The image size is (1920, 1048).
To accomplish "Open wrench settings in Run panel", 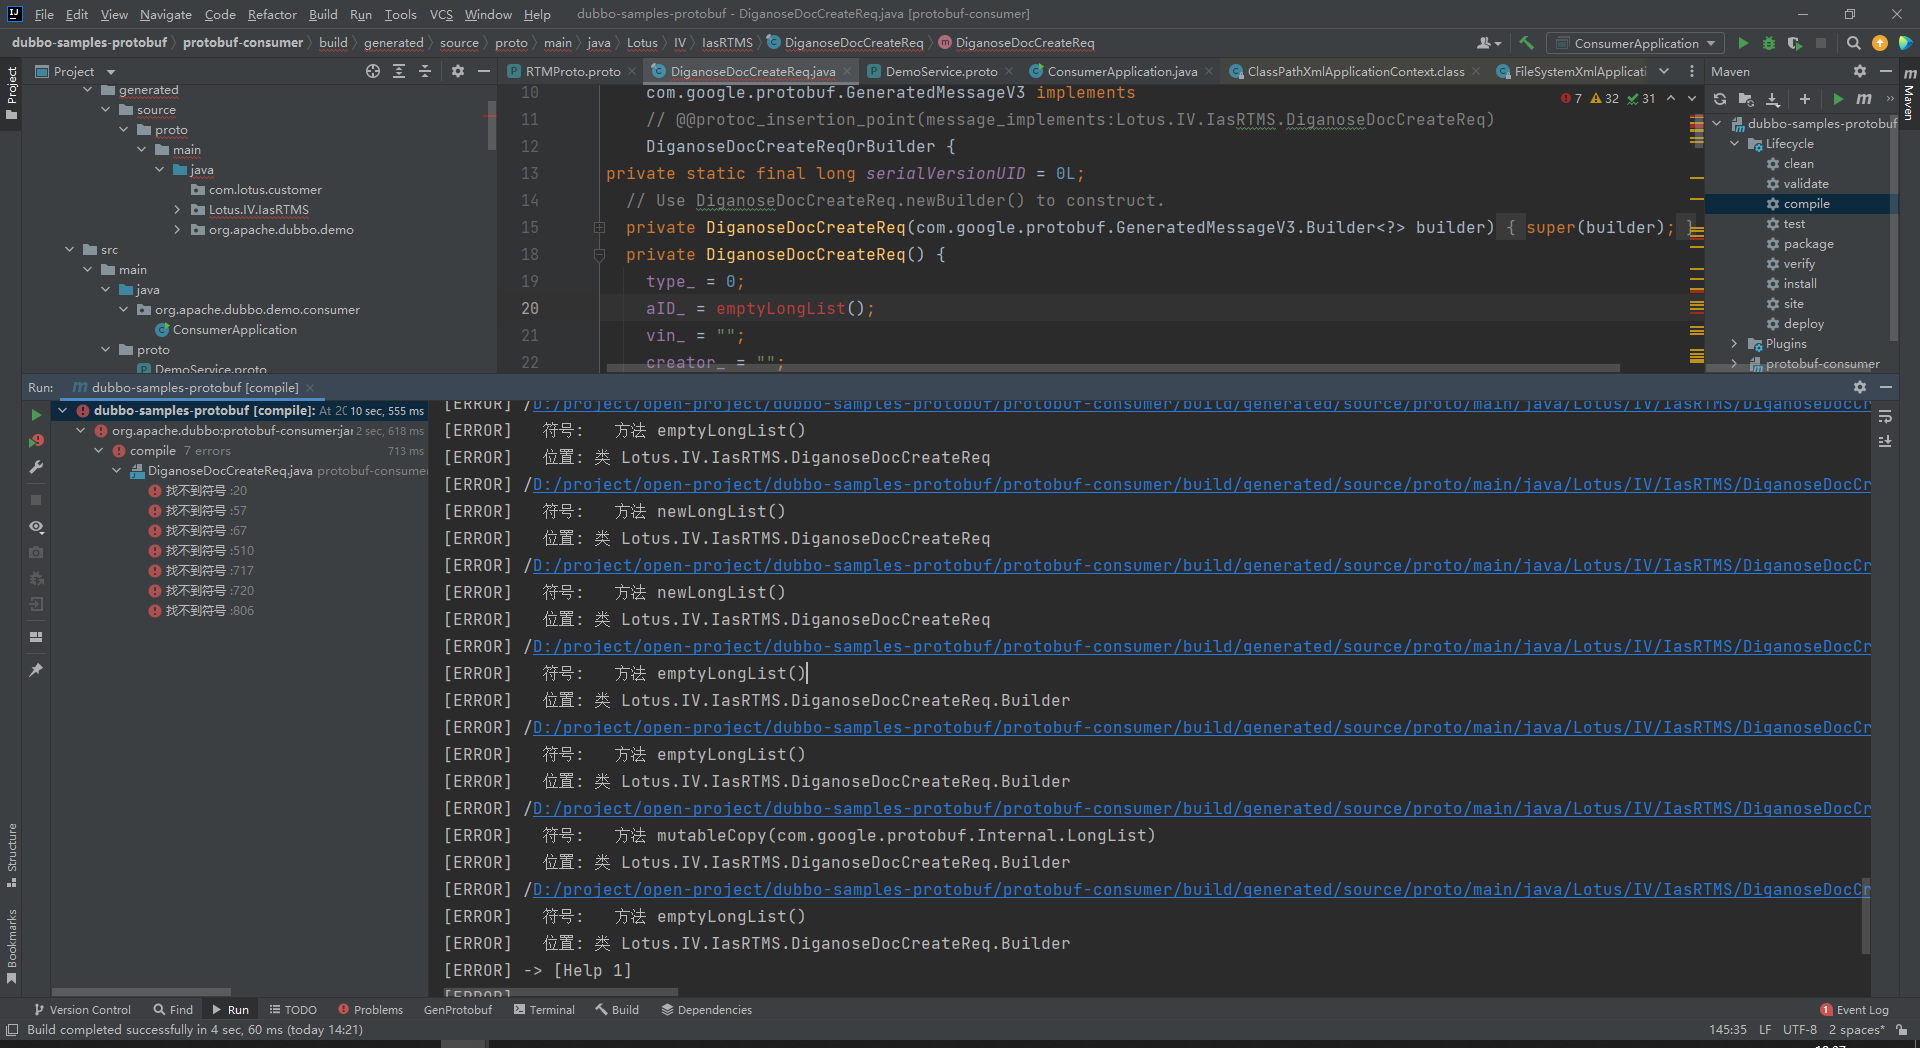I will tap(36, 467).
